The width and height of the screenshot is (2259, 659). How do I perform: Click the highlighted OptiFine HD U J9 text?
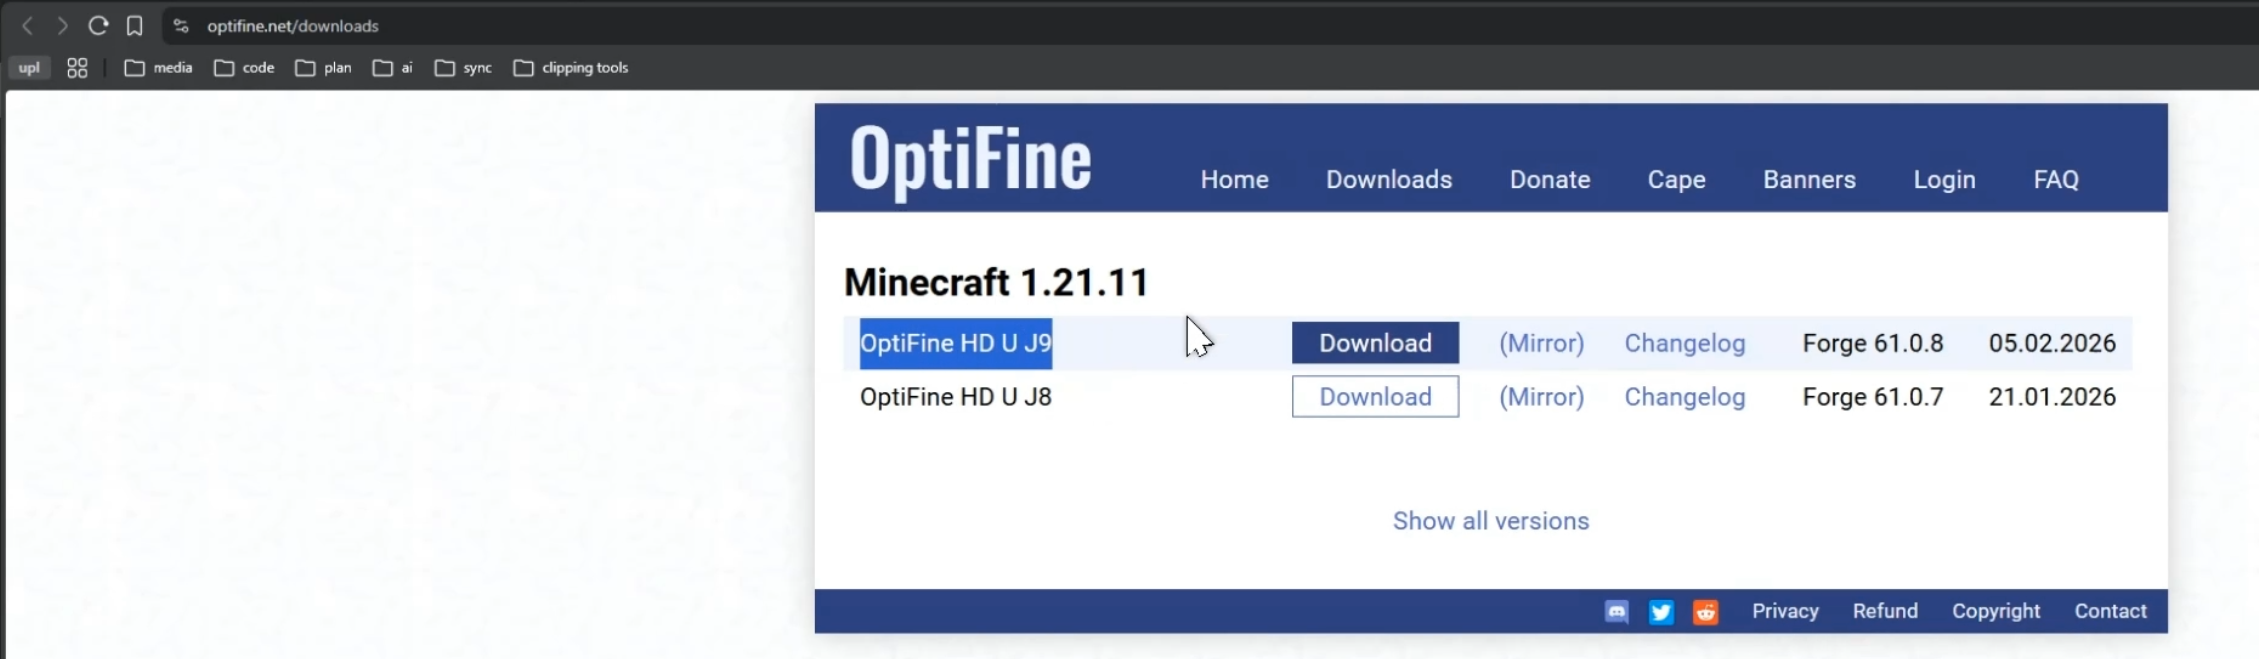tap(956, 343)
